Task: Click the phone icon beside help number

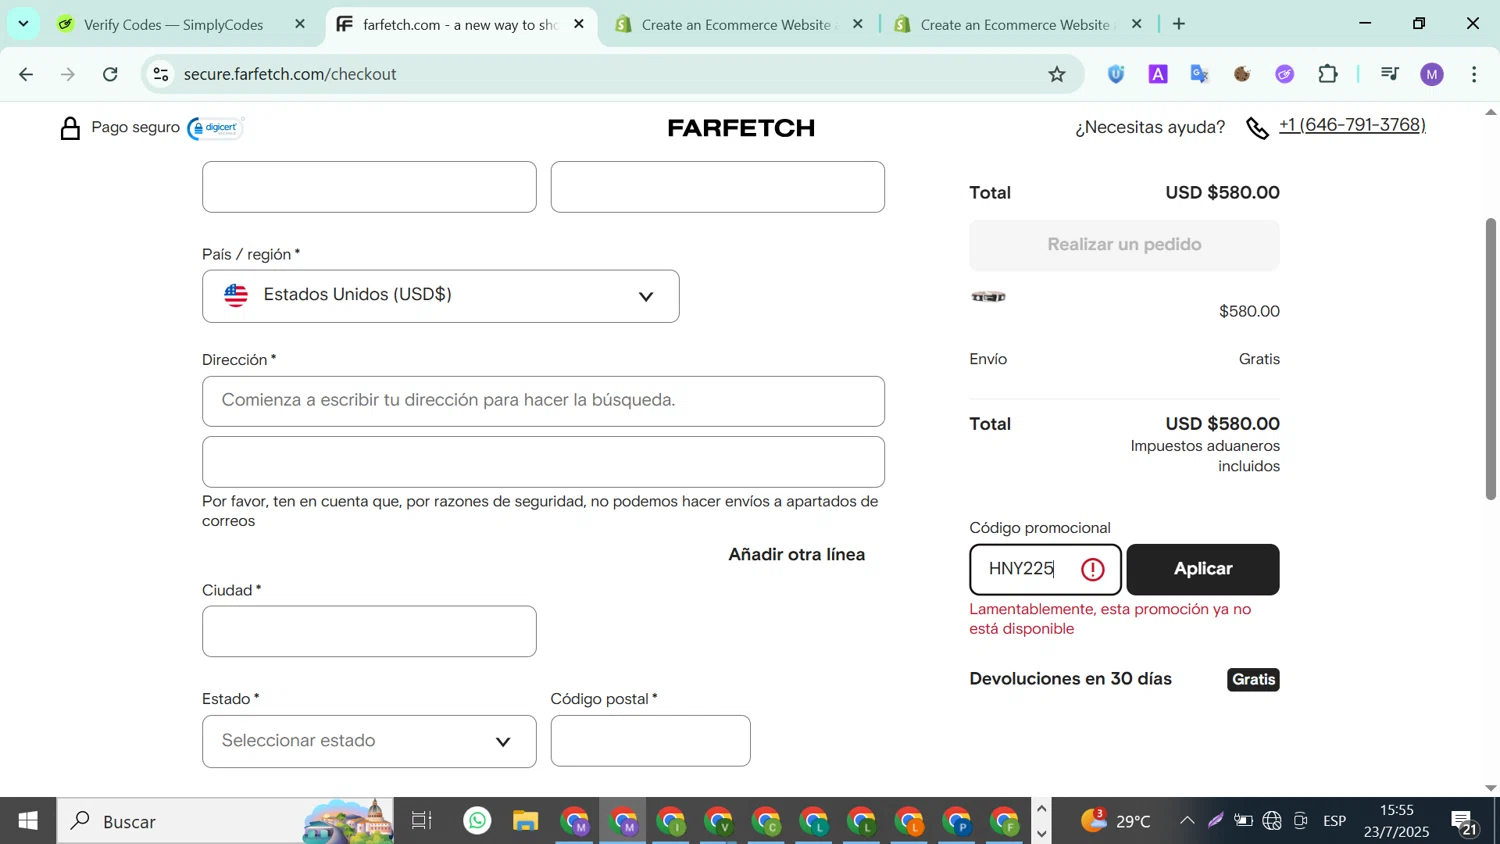Action: pyautogui.click(x=1257, y=128)
